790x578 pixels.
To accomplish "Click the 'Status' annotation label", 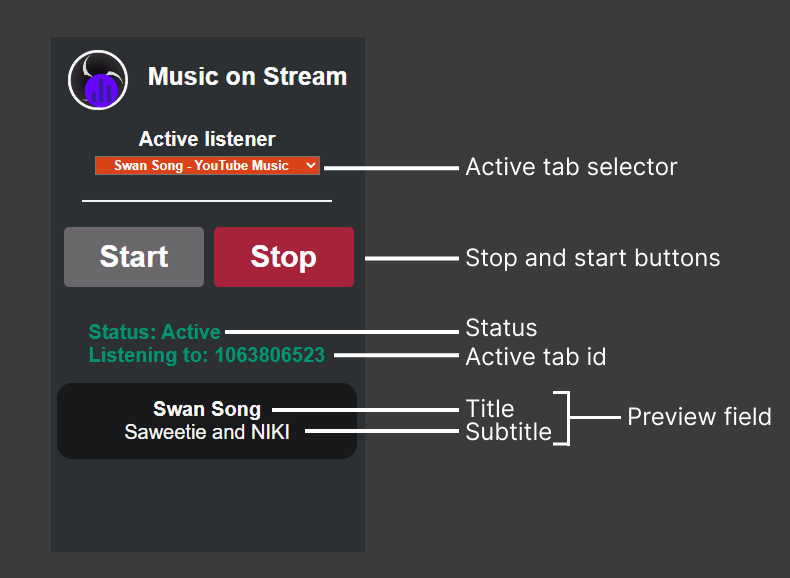I will tap(501, 328).
